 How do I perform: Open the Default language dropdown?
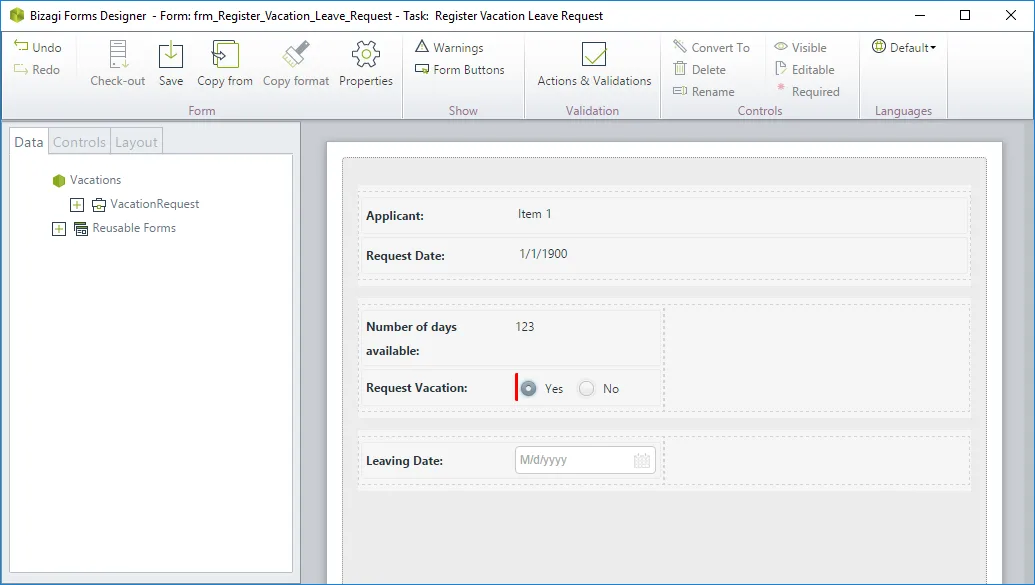(904, 47)
